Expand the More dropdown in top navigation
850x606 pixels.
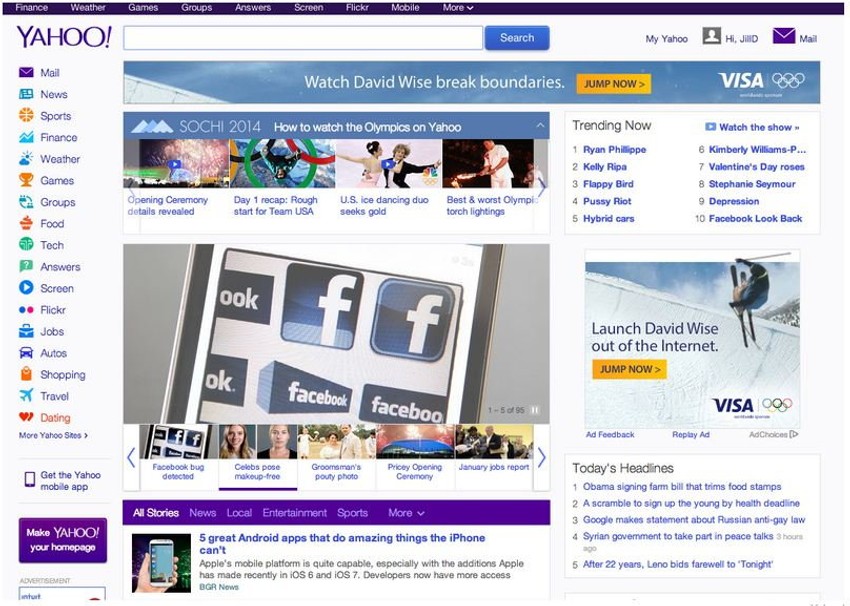click(x=458, y=8)
